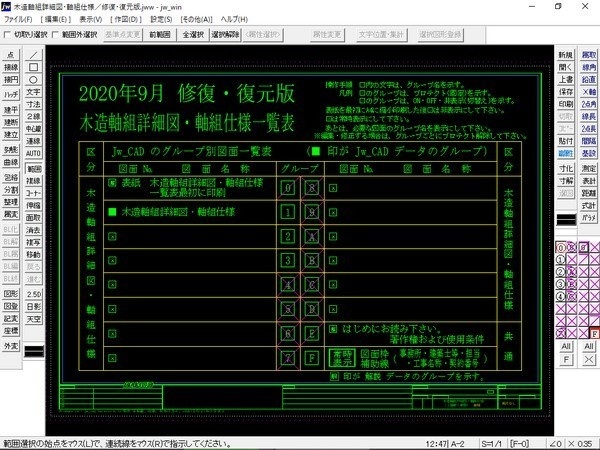
Task: Click the 全選択 select all button
Action: tap(193, 35)
